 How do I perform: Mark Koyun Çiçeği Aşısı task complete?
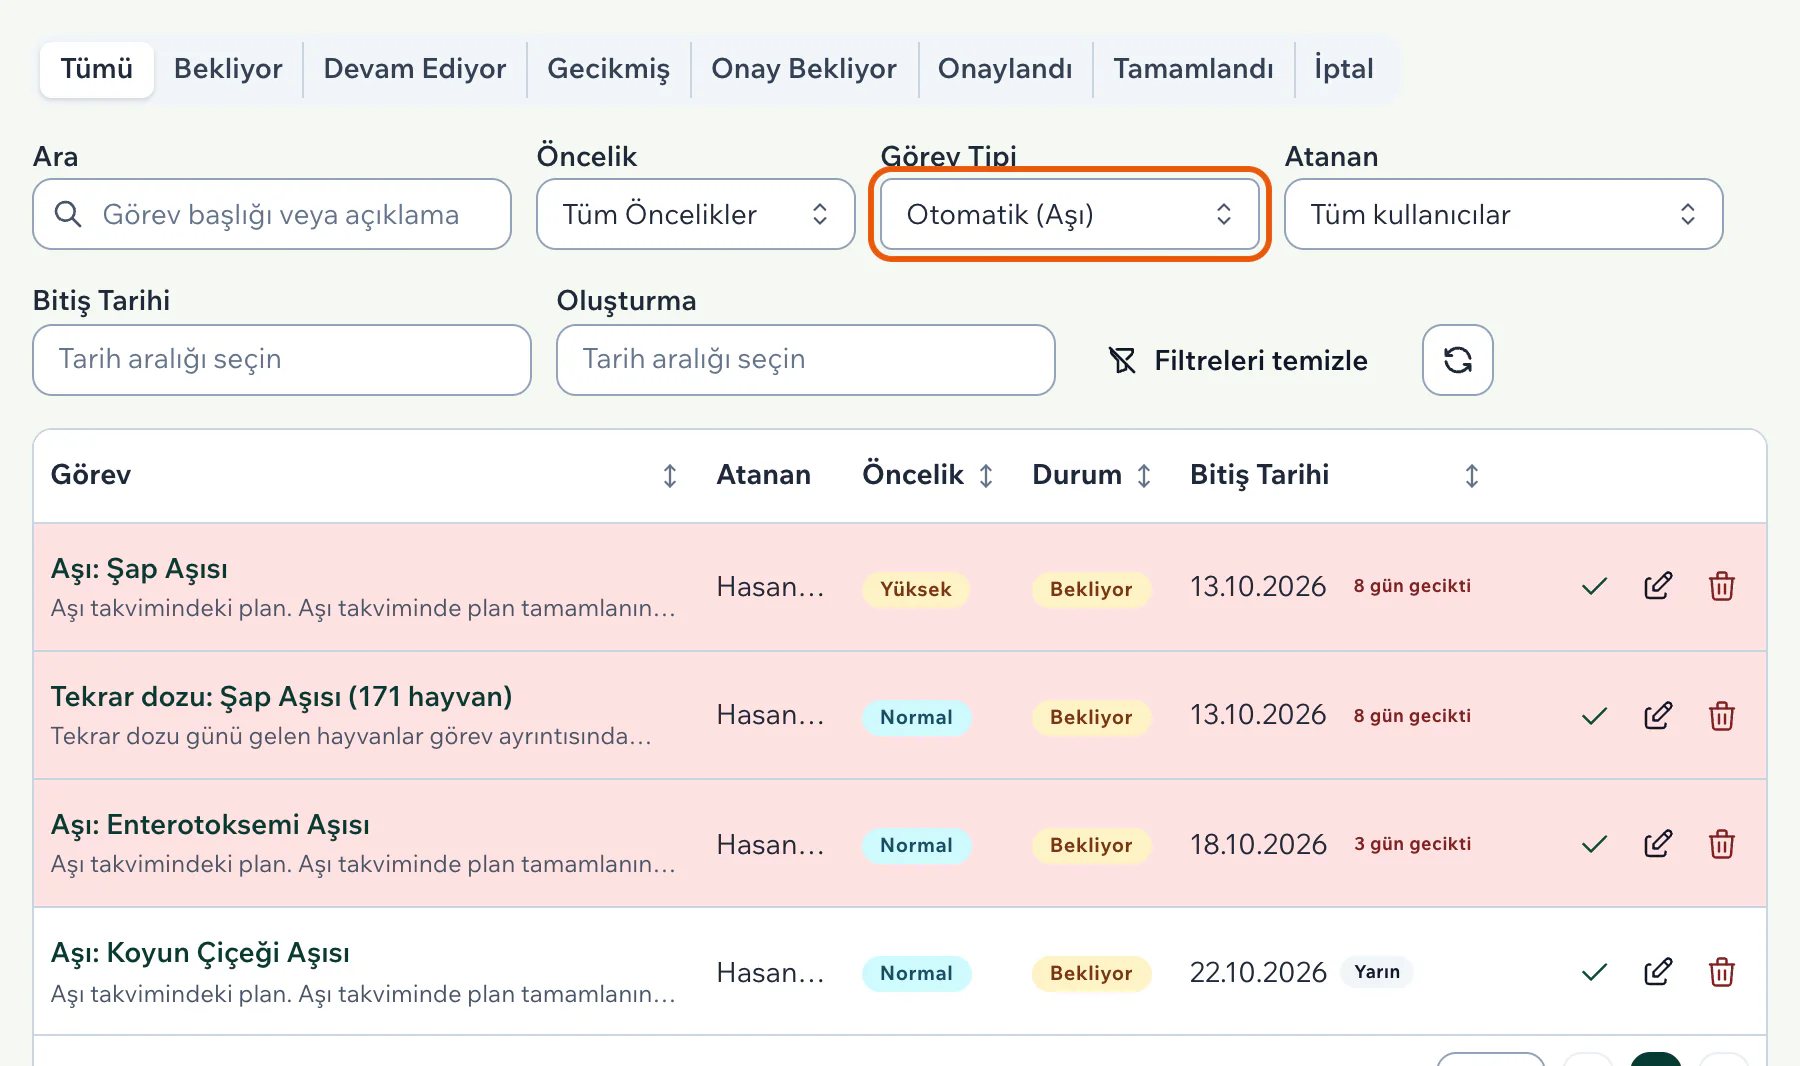point(1594,972)
